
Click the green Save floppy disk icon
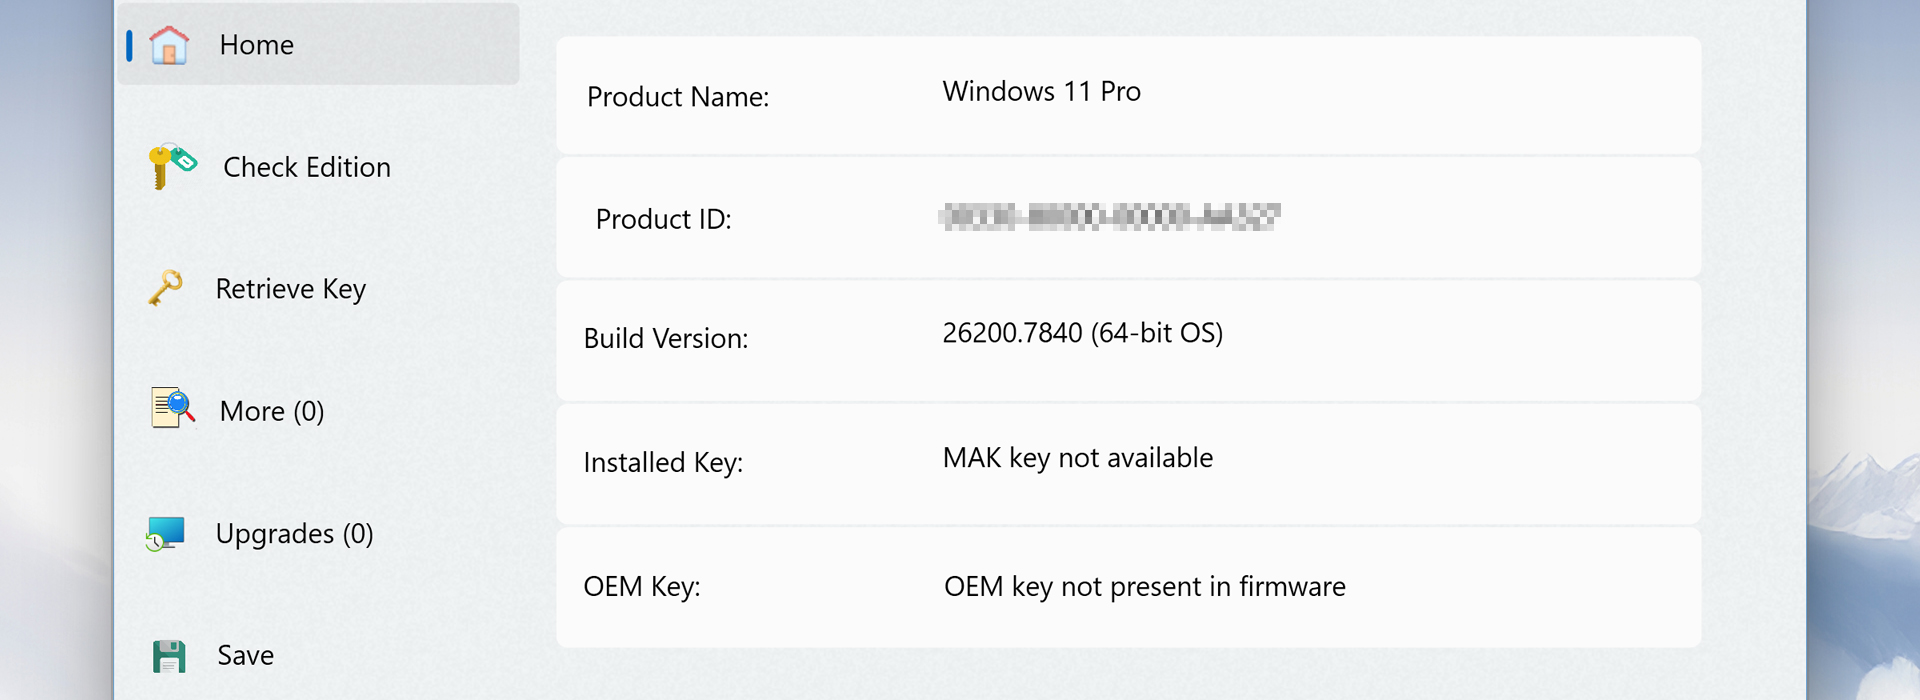click(x=169, y=656)
